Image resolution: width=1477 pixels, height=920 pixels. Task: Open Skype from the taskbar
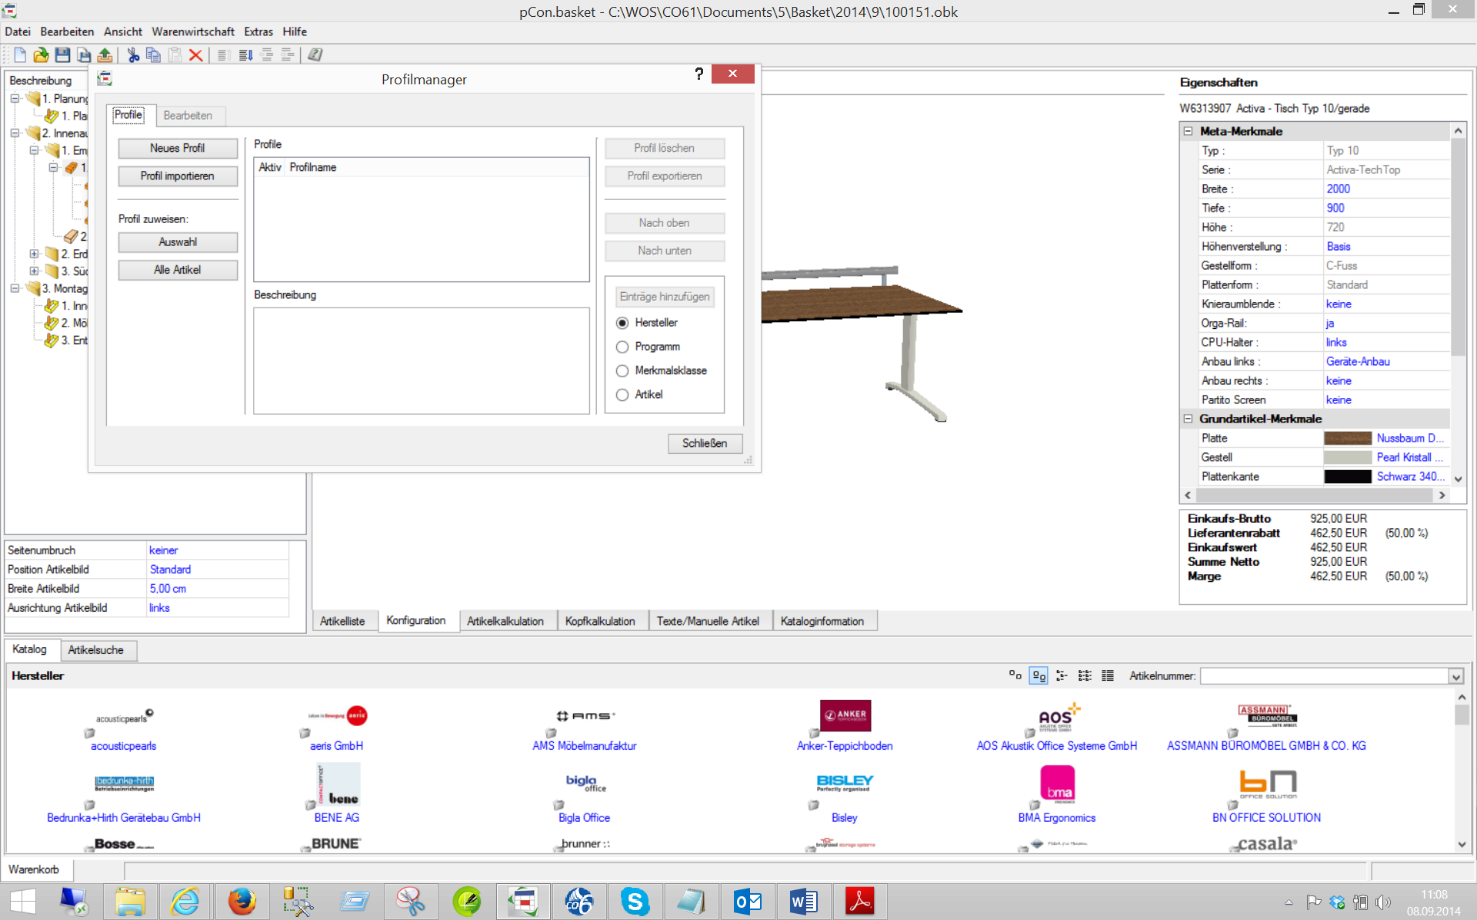click(x=634, y=901)
